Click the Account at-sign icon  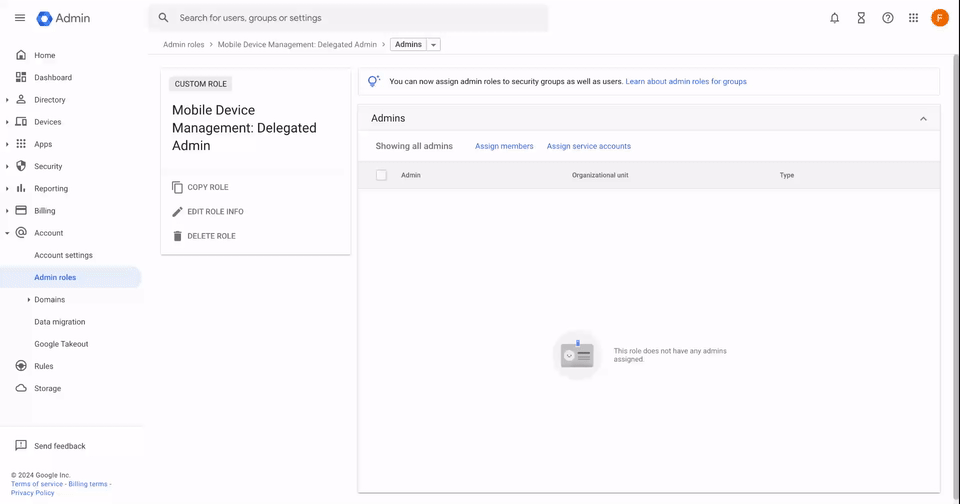point(21,233)
